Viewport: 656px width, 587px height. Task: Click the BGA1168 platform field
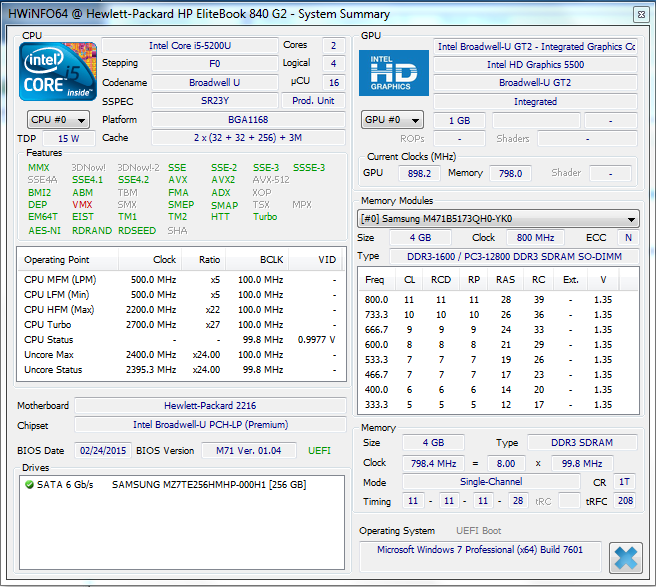tap(248, 120)
